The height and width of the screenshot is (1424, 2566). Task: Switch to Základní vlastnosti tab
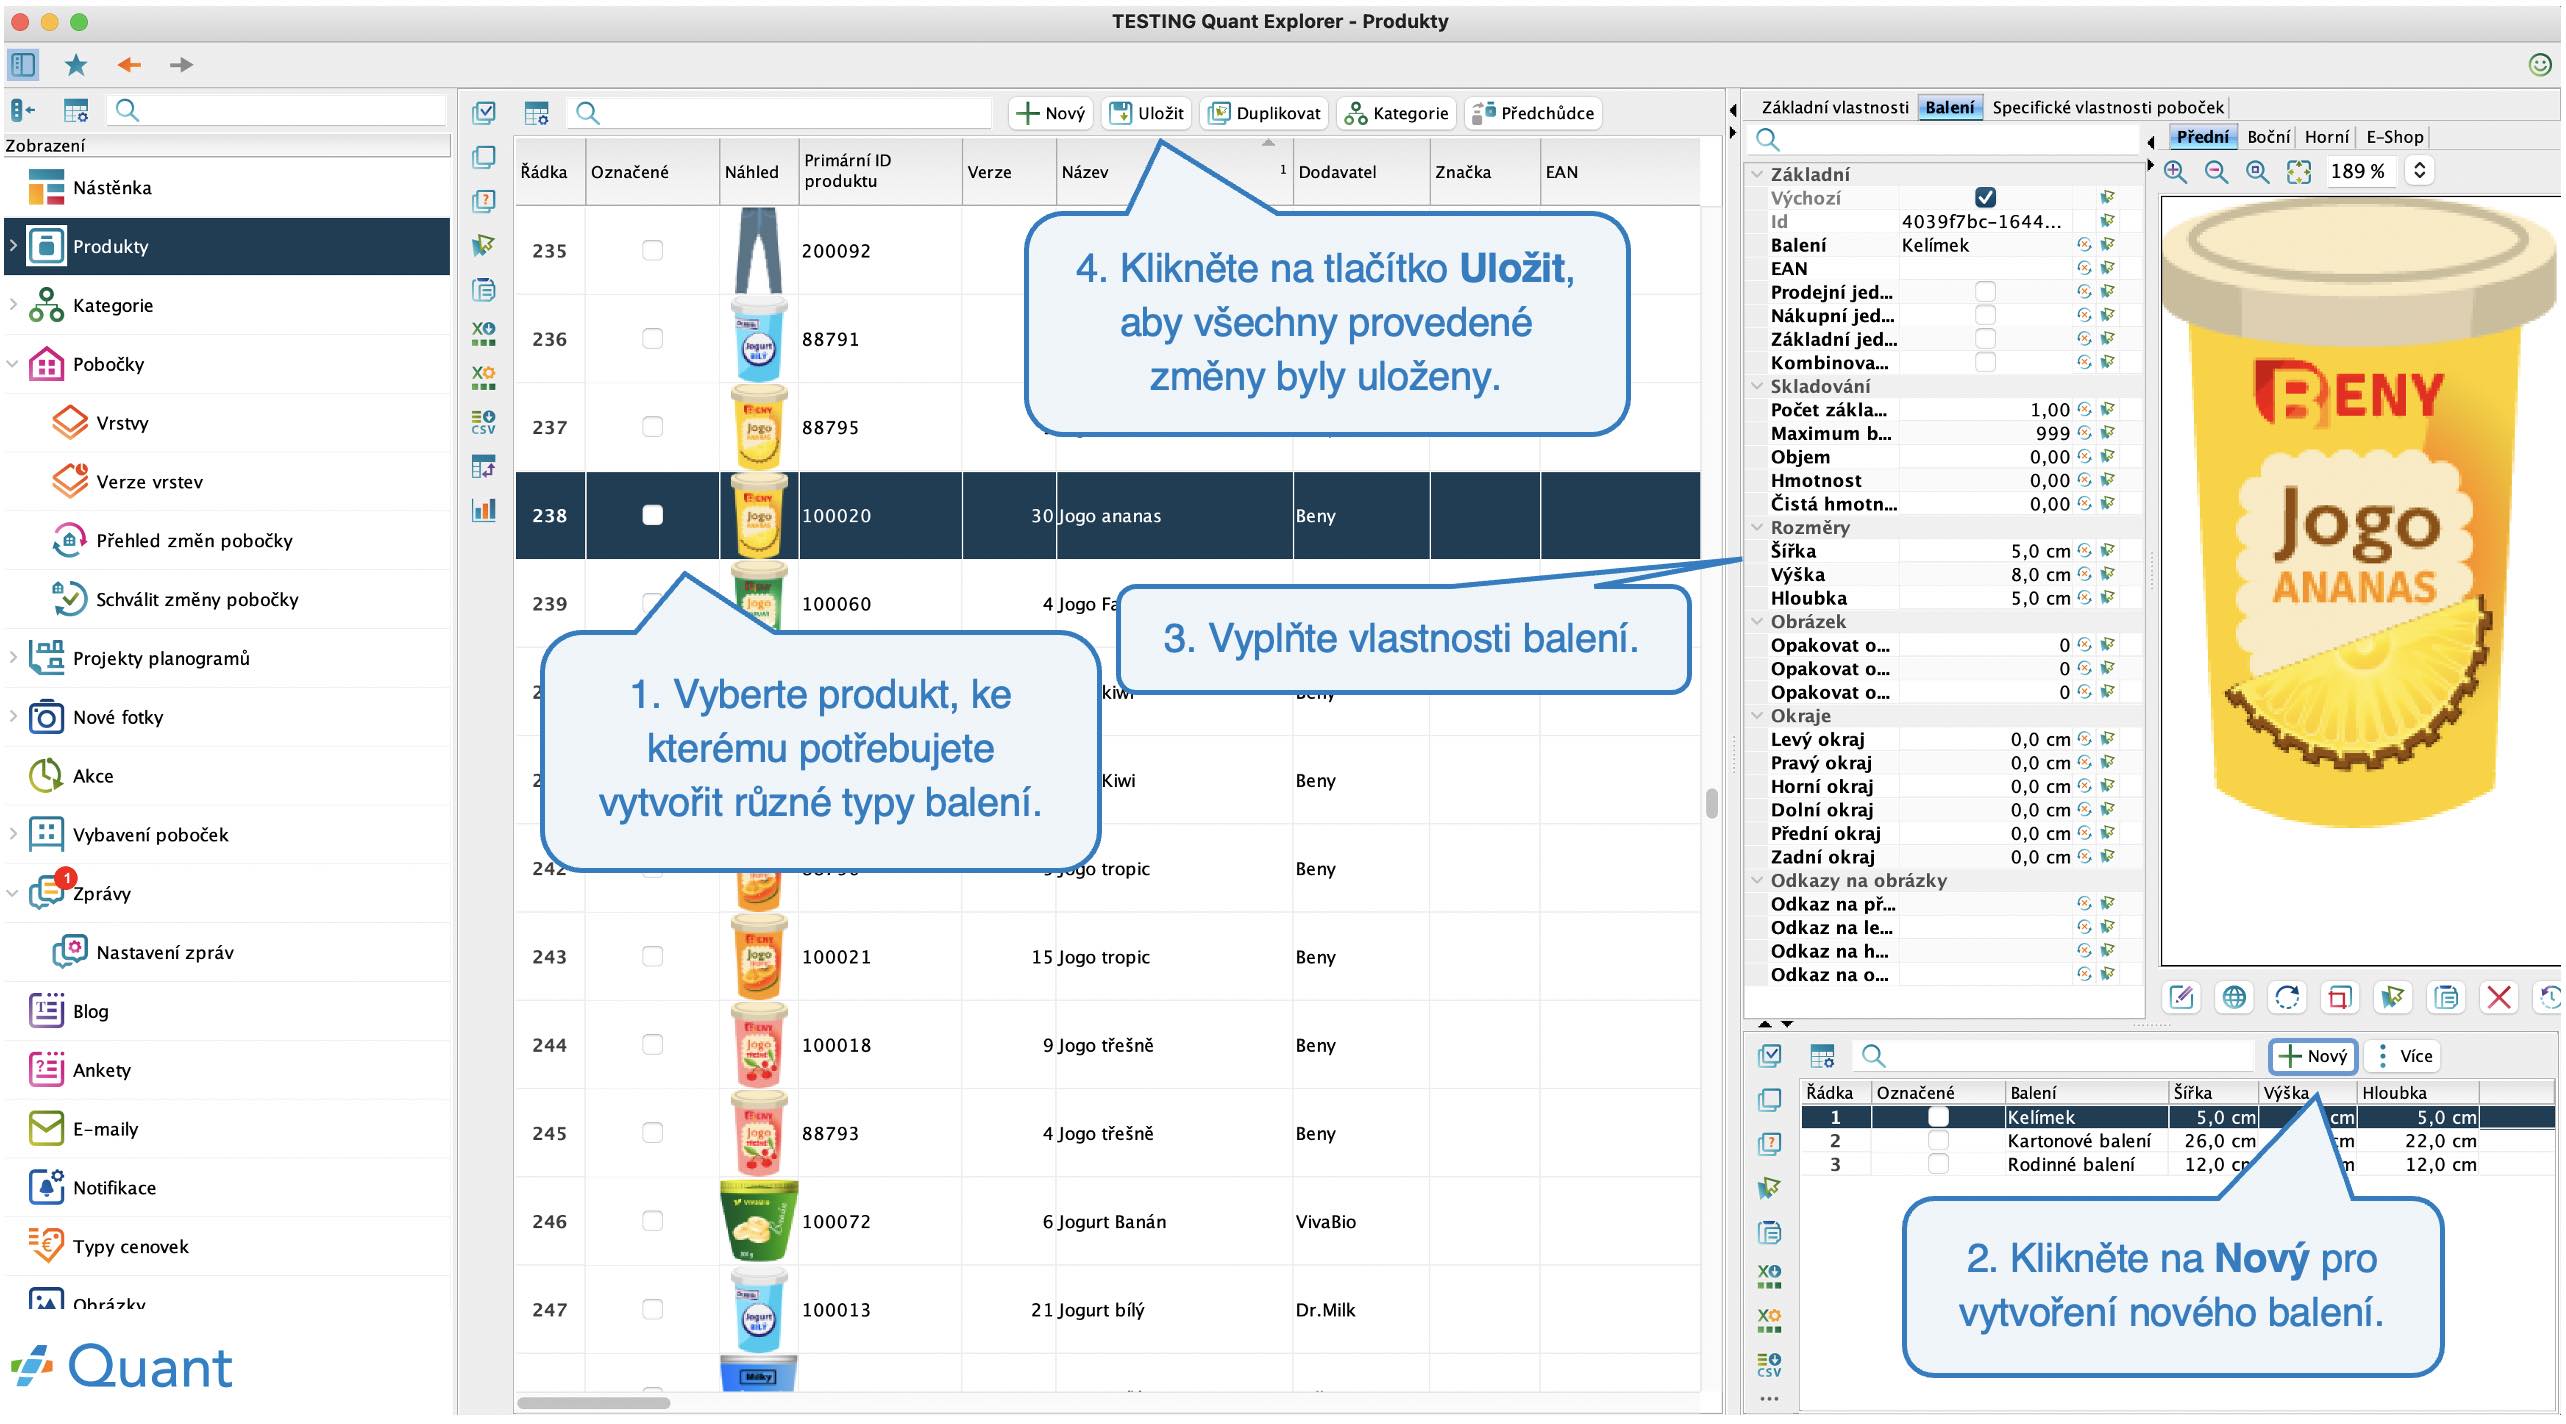point(1835,108)
